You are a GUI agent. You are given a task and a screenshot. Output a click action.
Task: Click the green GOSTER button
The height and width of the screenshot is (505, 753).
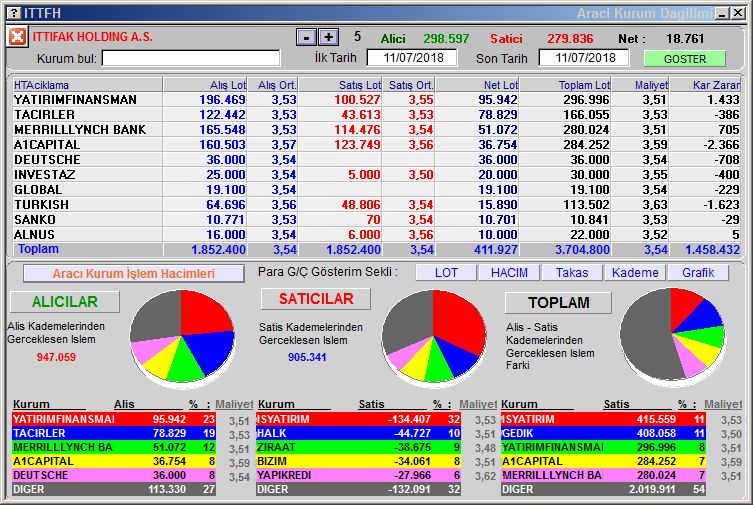pyautogui.click(x=684, y=59)
